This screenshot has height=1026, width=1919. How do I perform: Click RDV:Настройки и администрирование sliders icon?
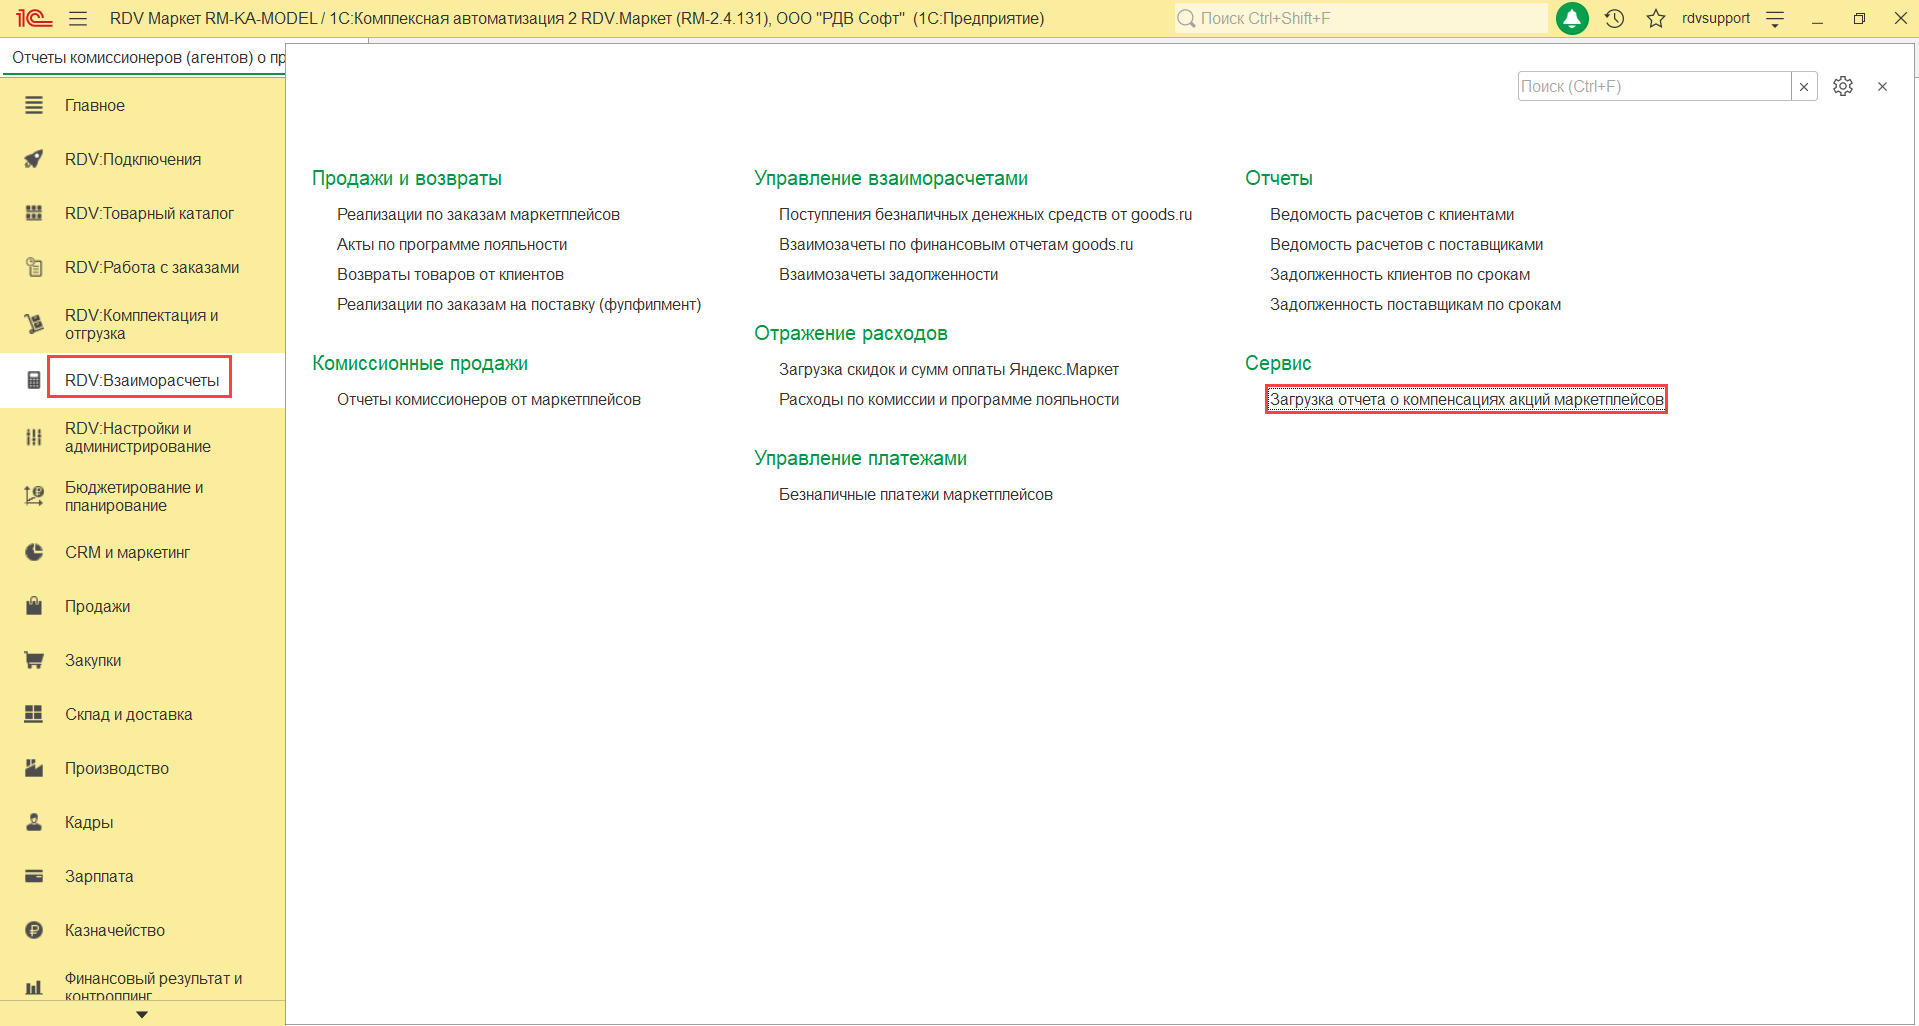34,437
